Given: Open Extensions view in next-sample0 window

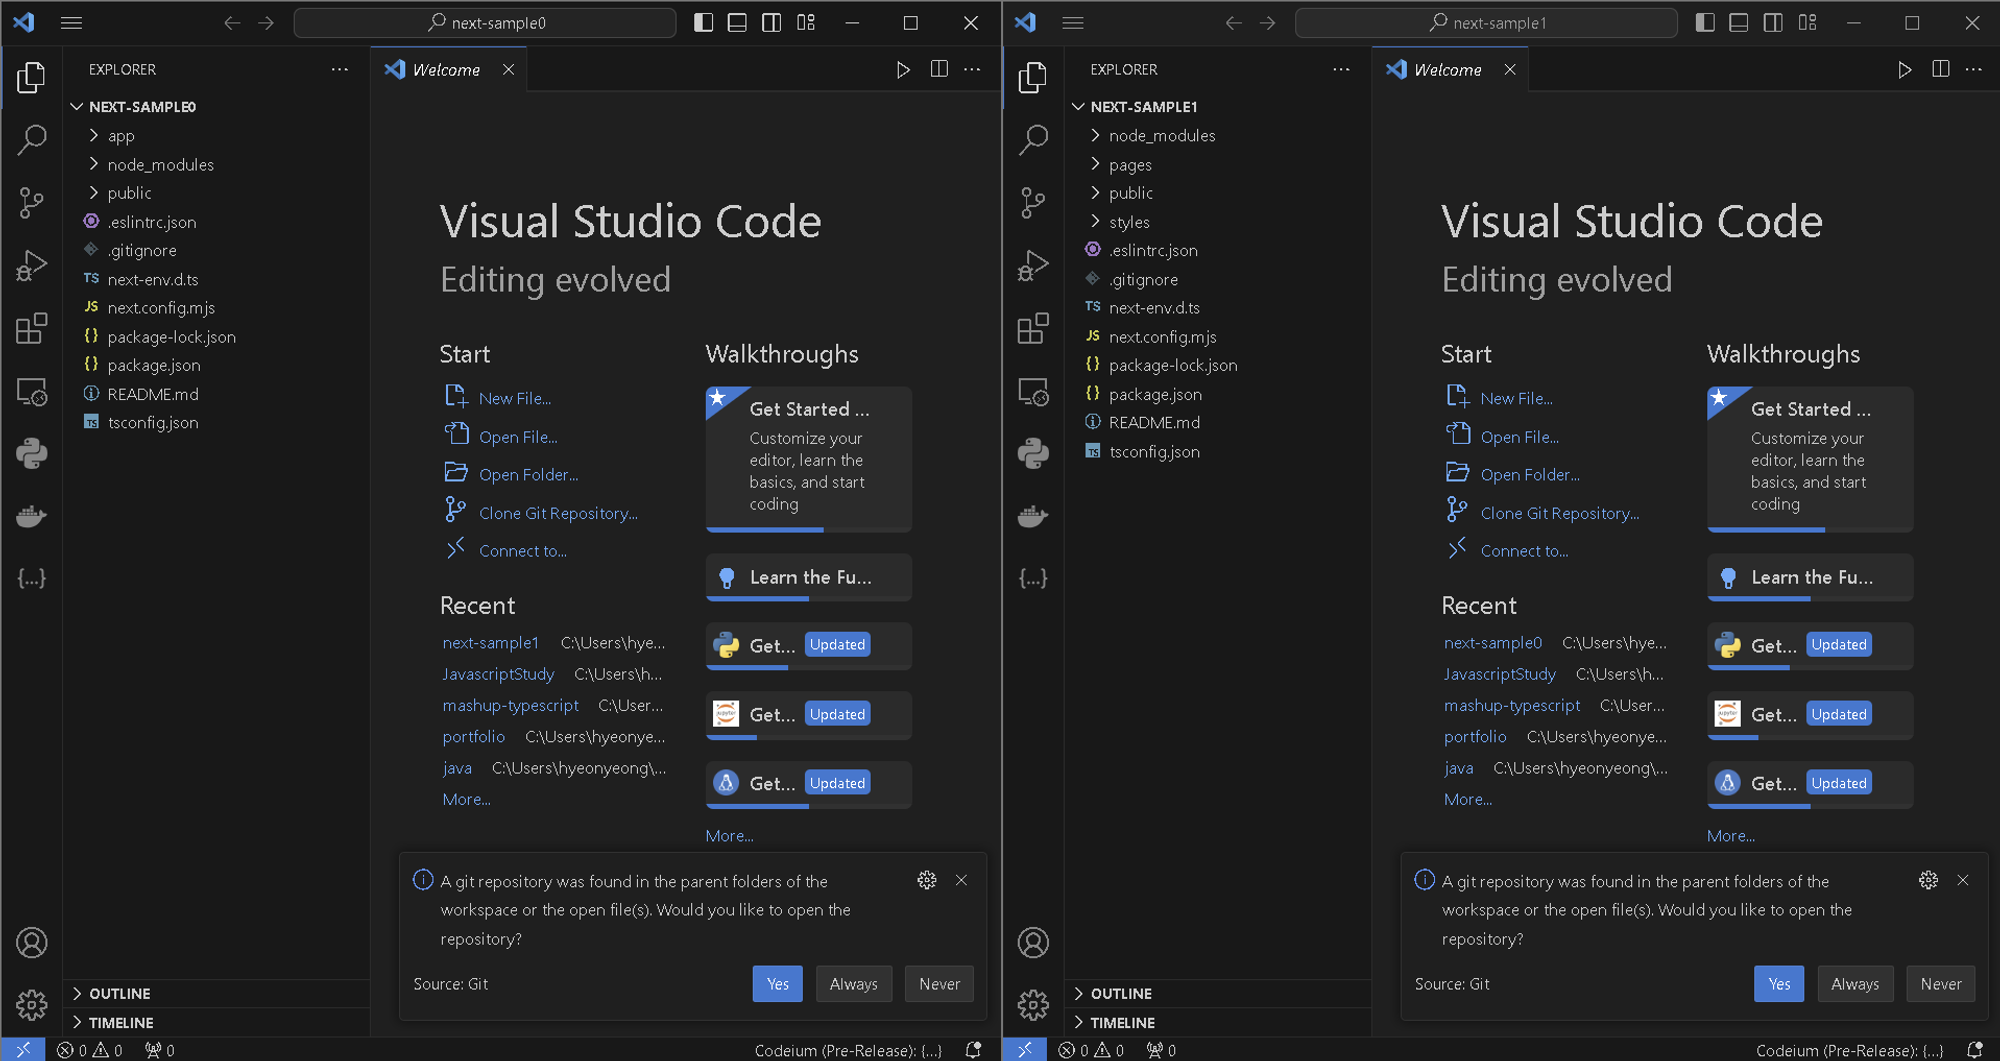Looking at the screenshot, I should 32,328.
